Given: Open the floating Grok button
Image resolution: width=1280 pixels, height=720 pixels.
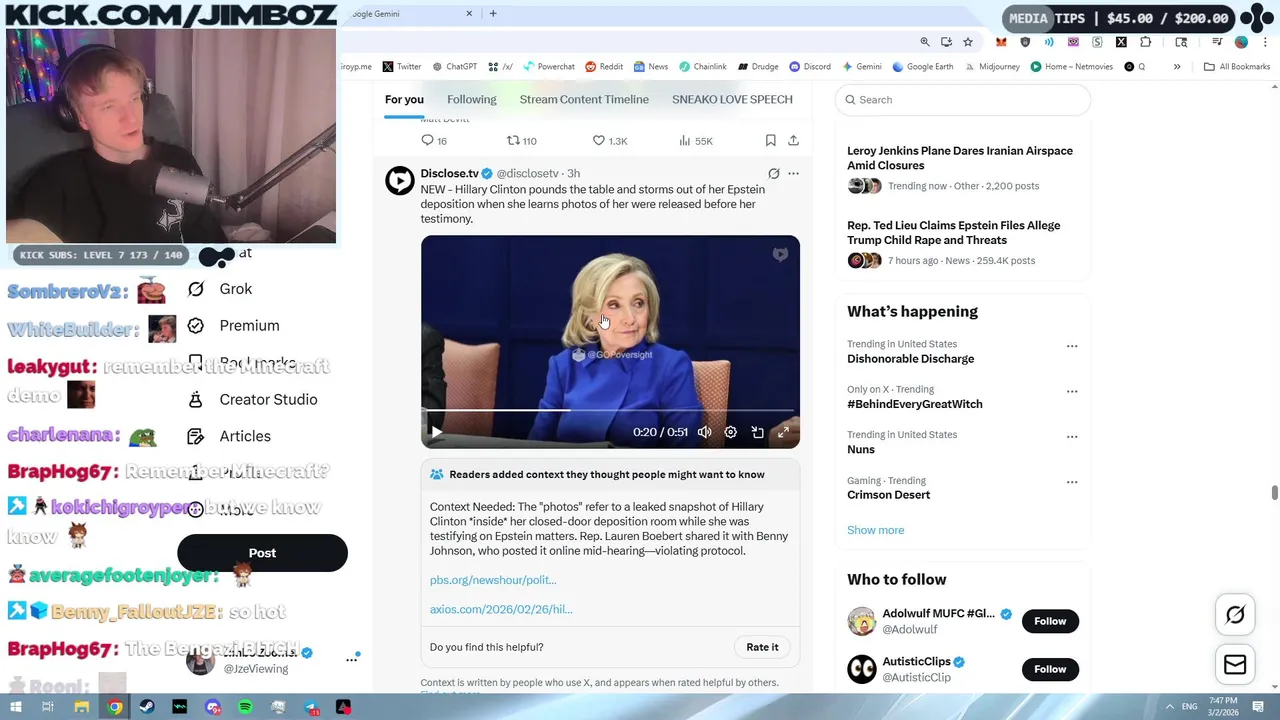Looking at the screenshot, I should pyautogui.click(x=1235, y=615).
